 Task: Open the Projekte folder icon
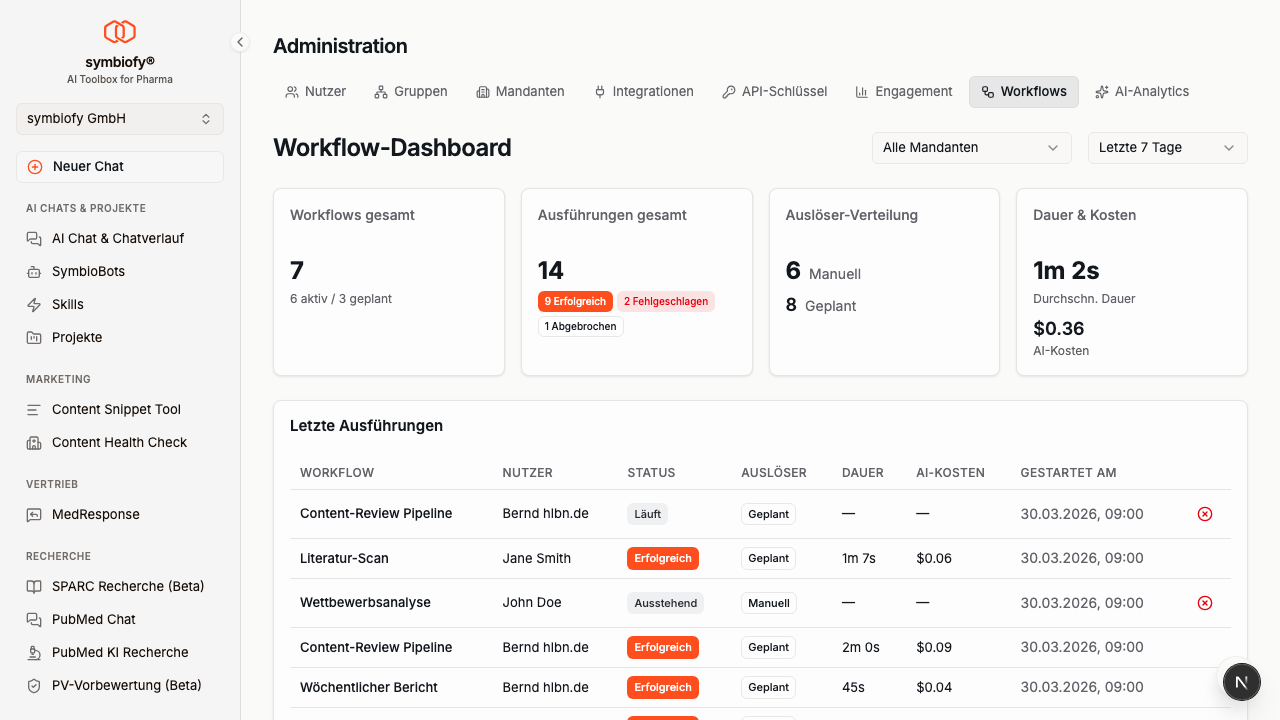pos(31,337)
